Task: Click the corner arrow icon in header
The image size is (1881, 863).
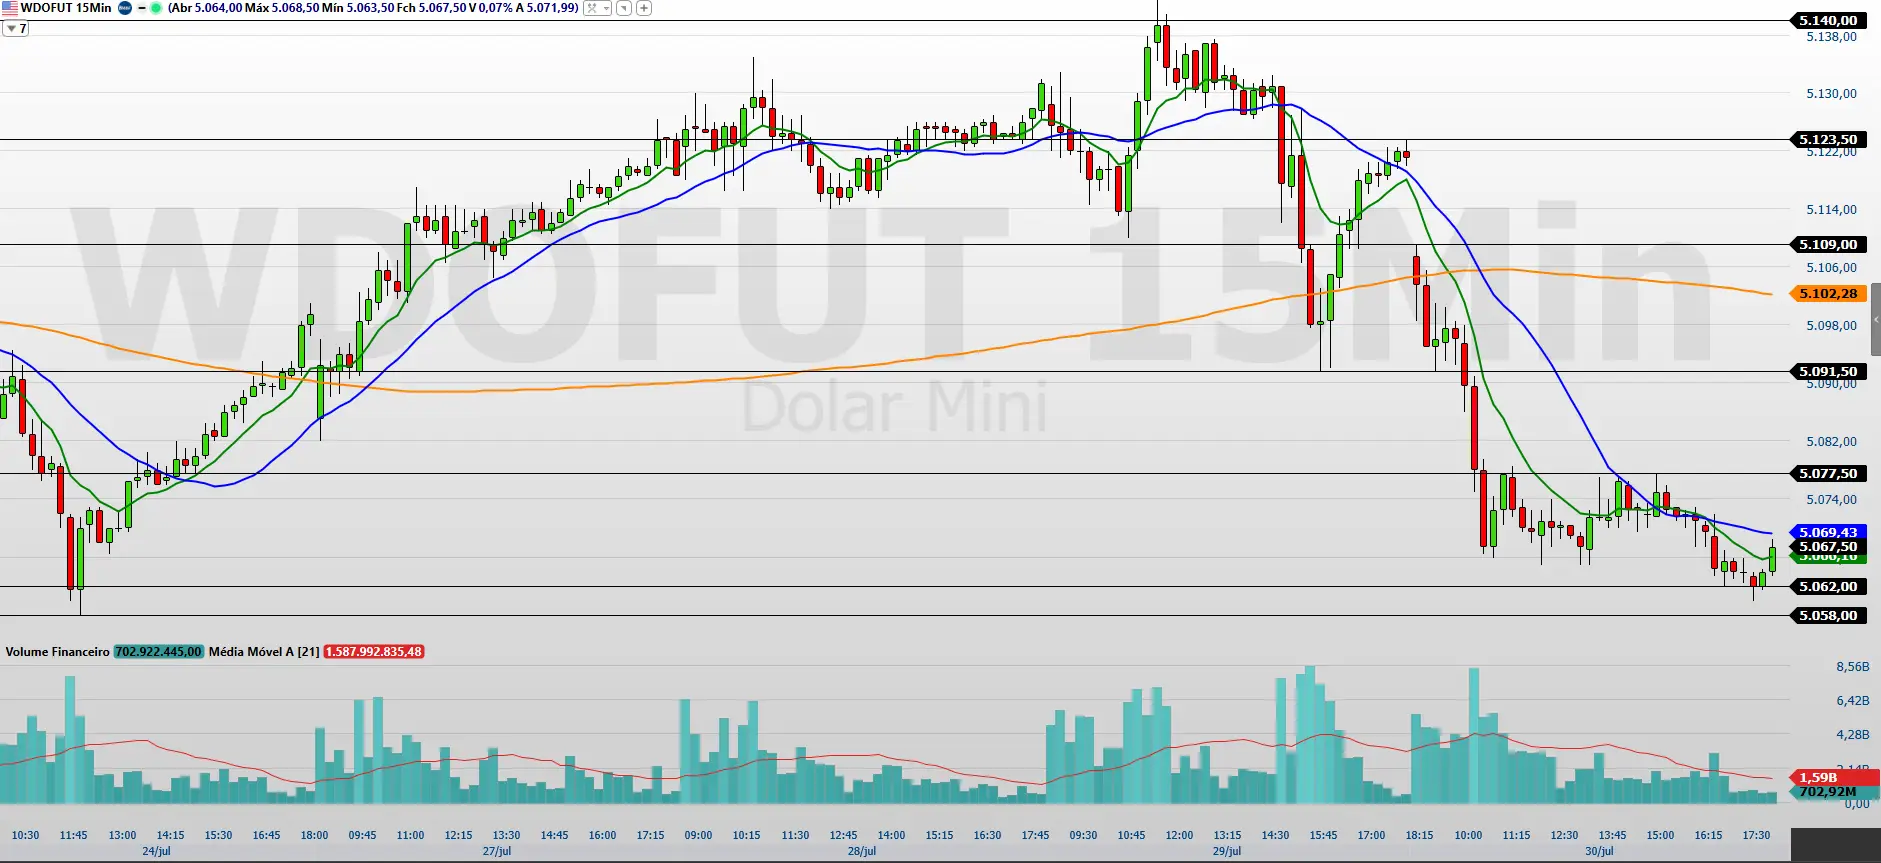Action: [x=624, y=8]
